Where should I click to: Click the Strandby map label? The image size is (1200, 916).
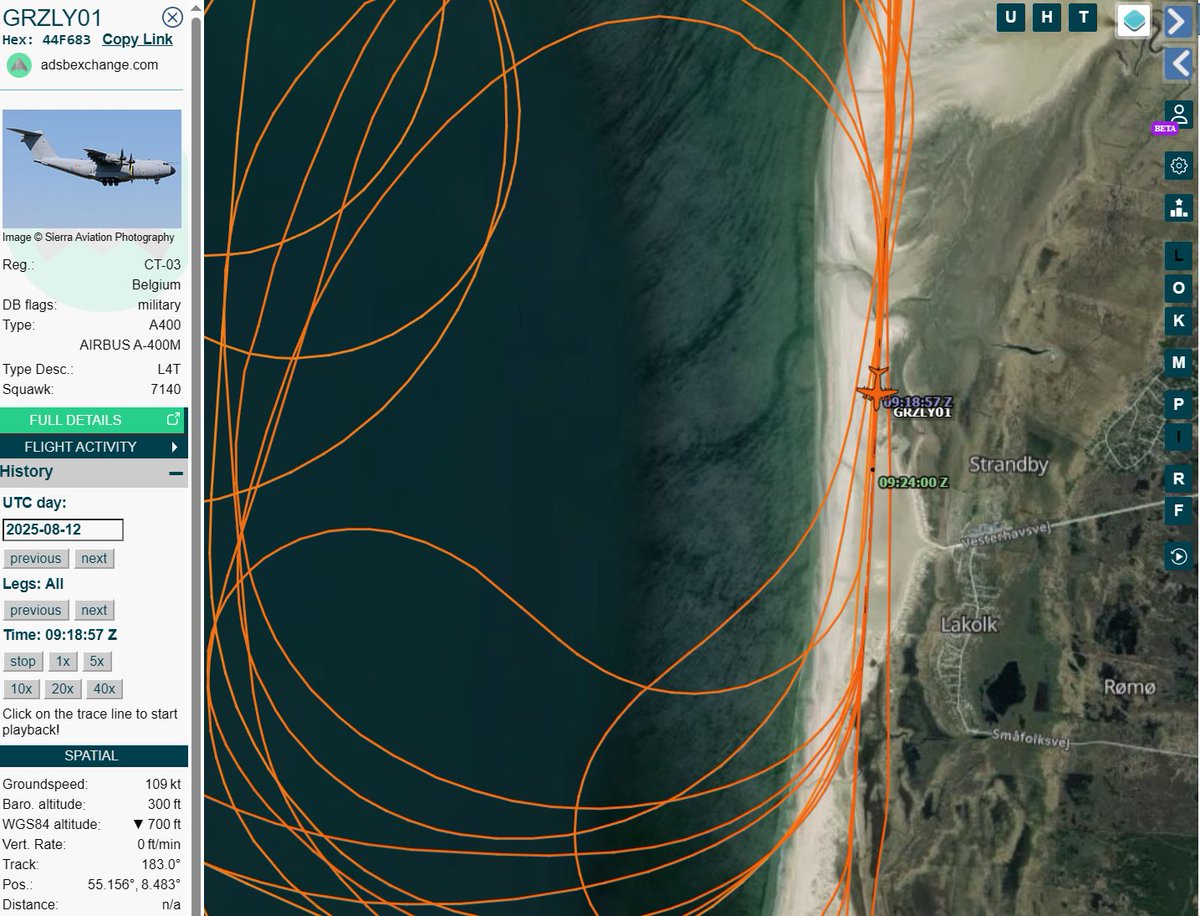[x=1008, y=465]
